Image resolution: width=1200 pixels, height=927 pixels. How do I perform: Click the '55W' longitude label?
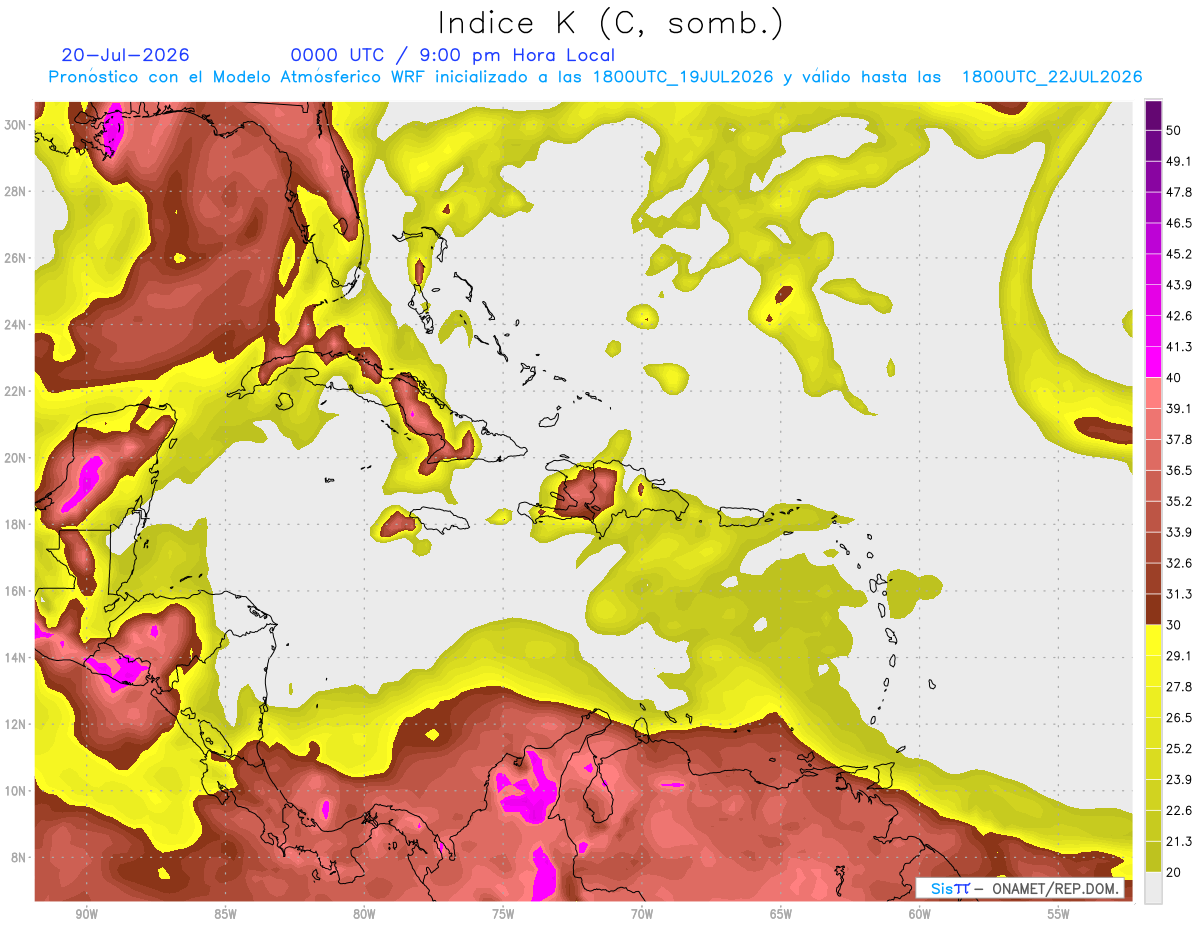(1059, 914)
